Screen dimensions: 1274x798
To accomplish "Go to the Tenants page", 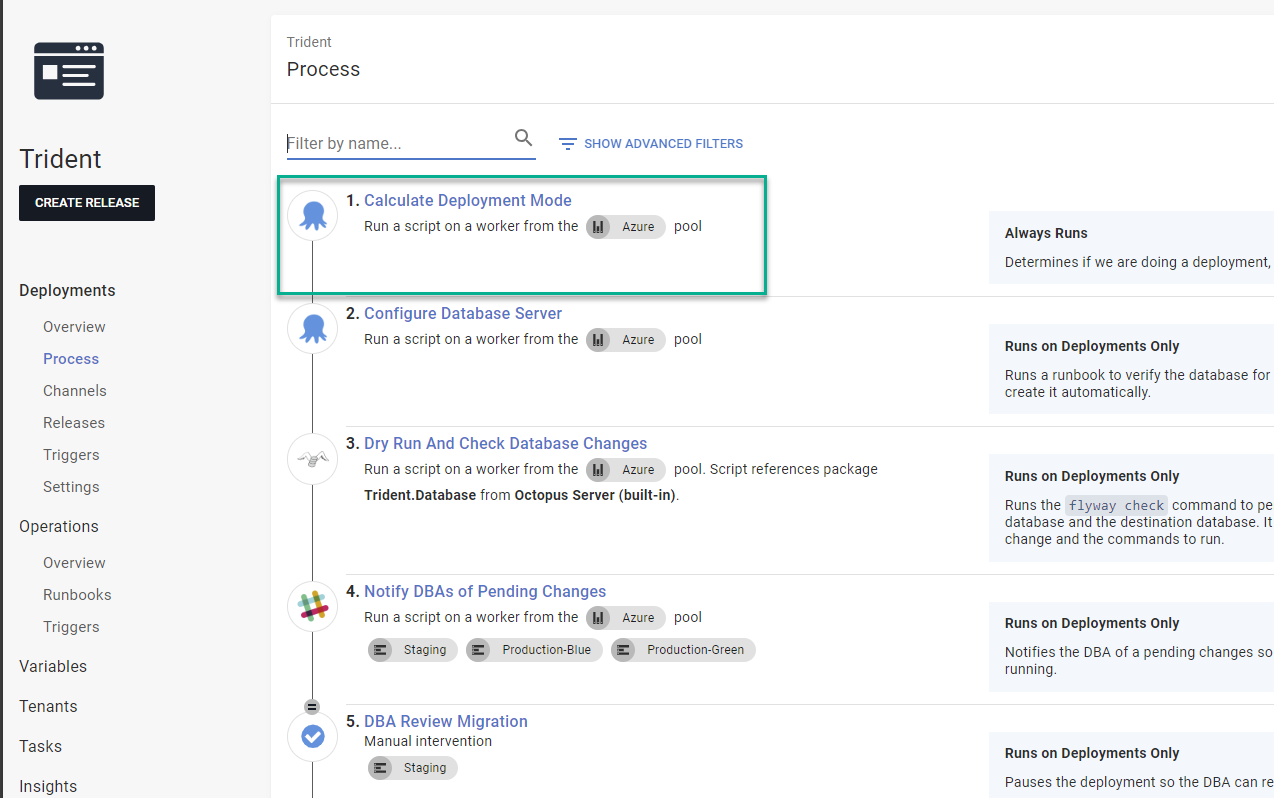I will 47,706.
